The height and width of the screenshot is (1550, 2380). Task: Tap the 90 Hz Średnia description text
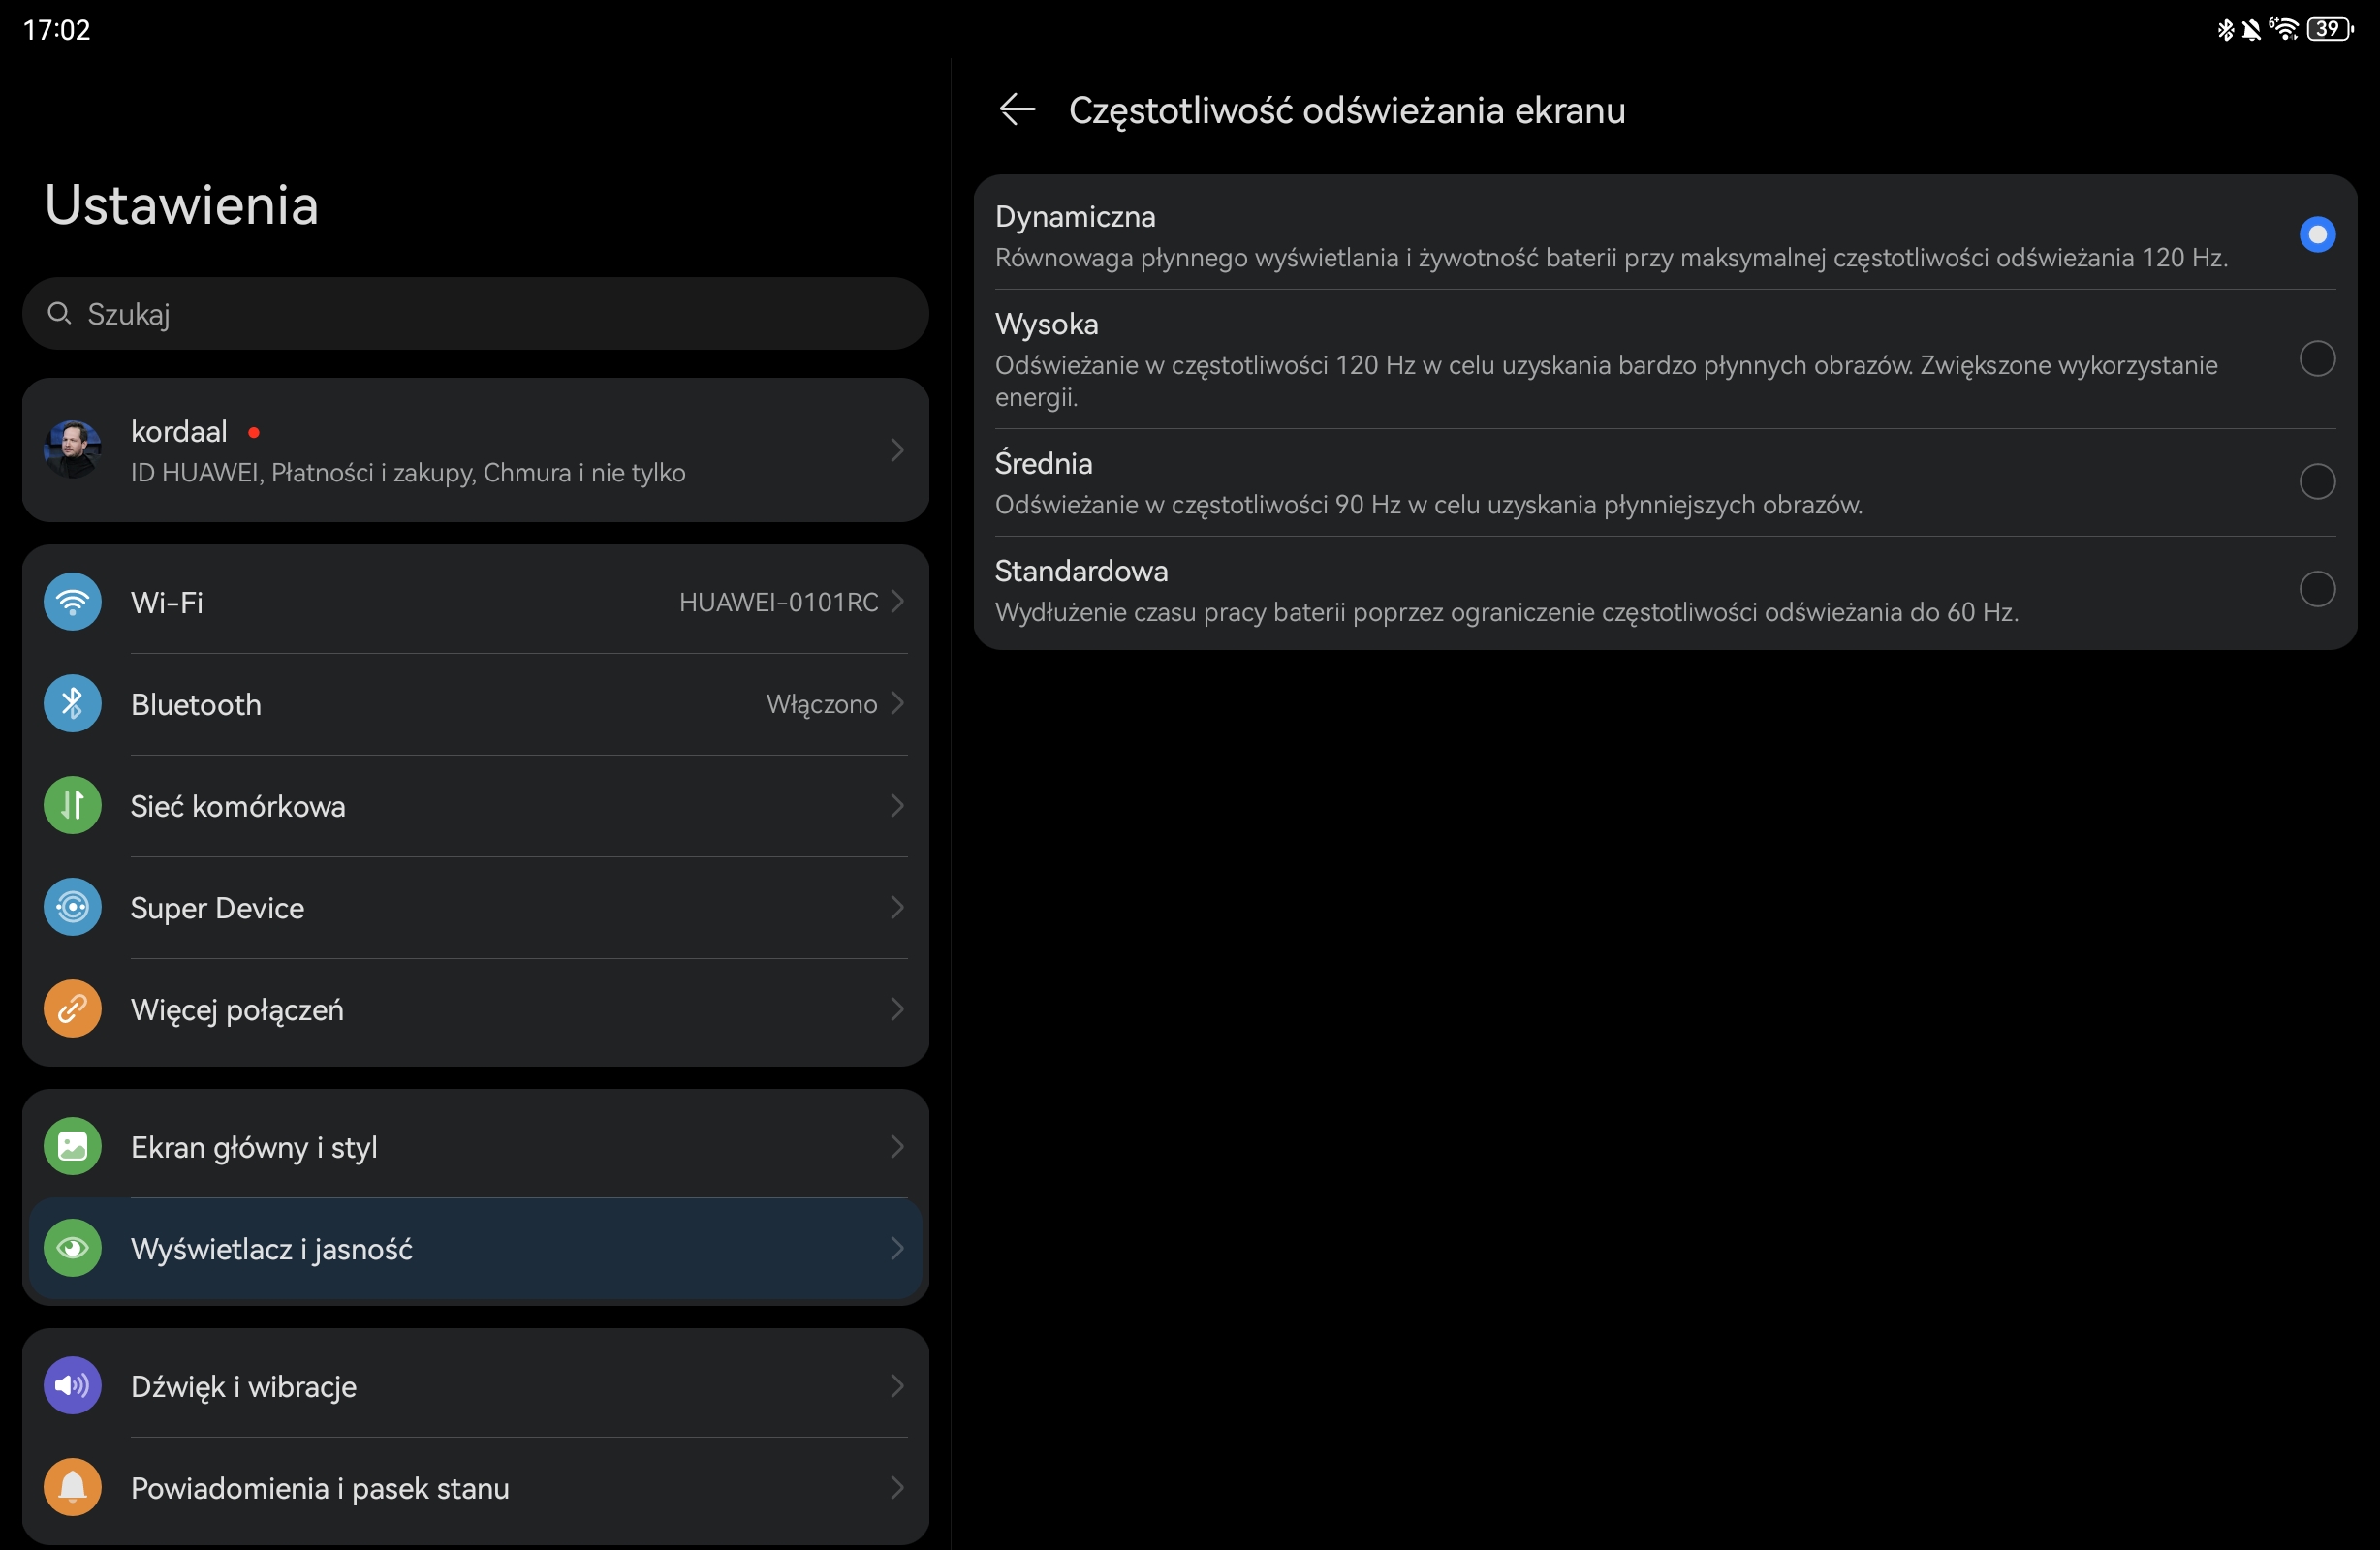click(x=1428, y=505)
